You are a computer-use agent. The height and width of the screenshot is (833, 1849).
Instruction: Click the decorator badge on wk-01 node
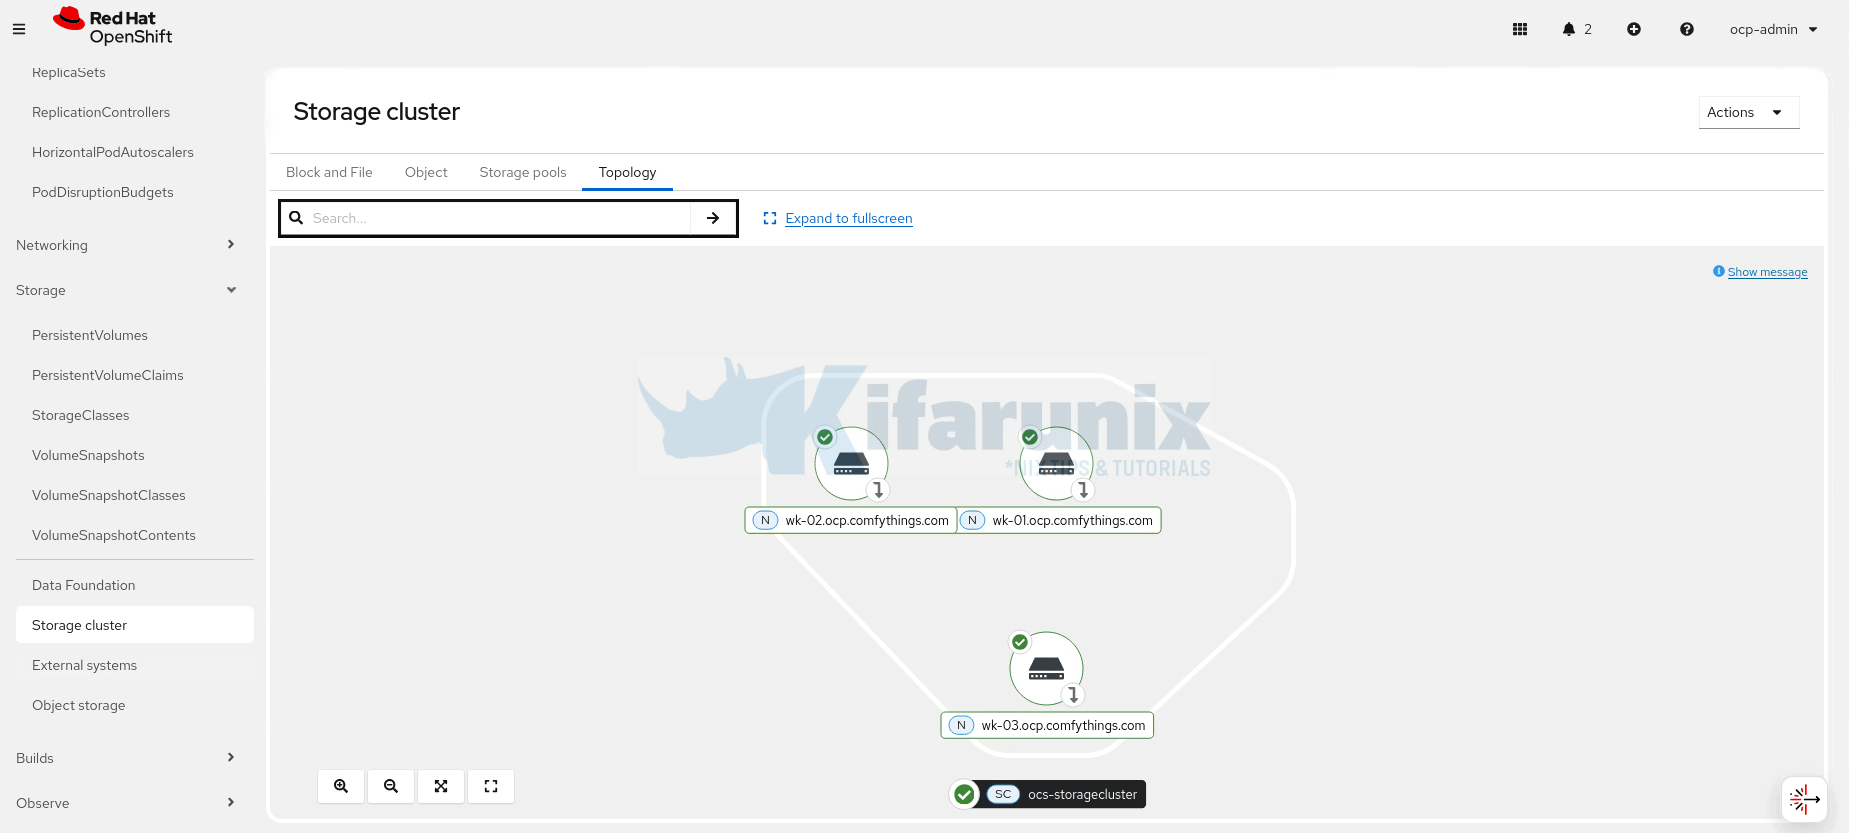[1083, 490]
